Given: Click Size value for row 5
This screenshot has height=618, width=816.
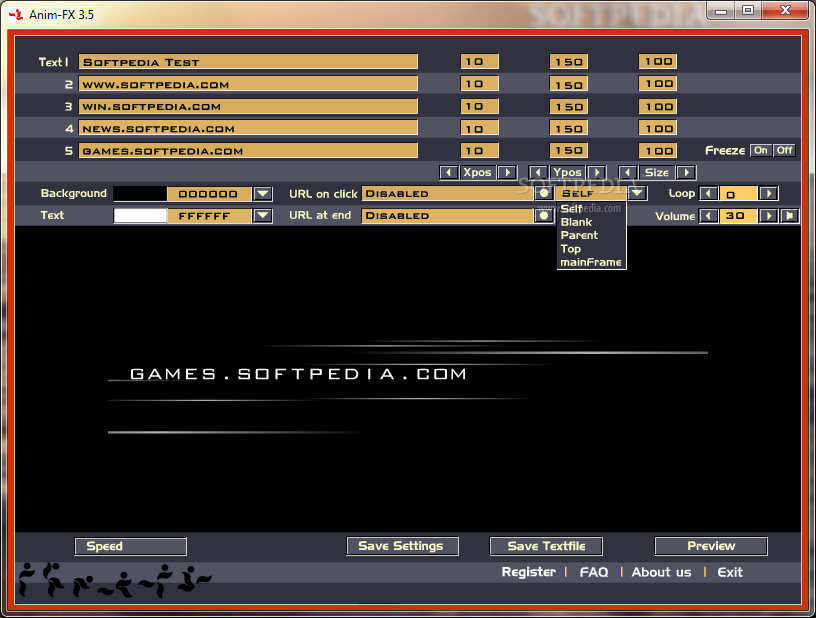Looking at the screenshot, I should pos(658,151).
